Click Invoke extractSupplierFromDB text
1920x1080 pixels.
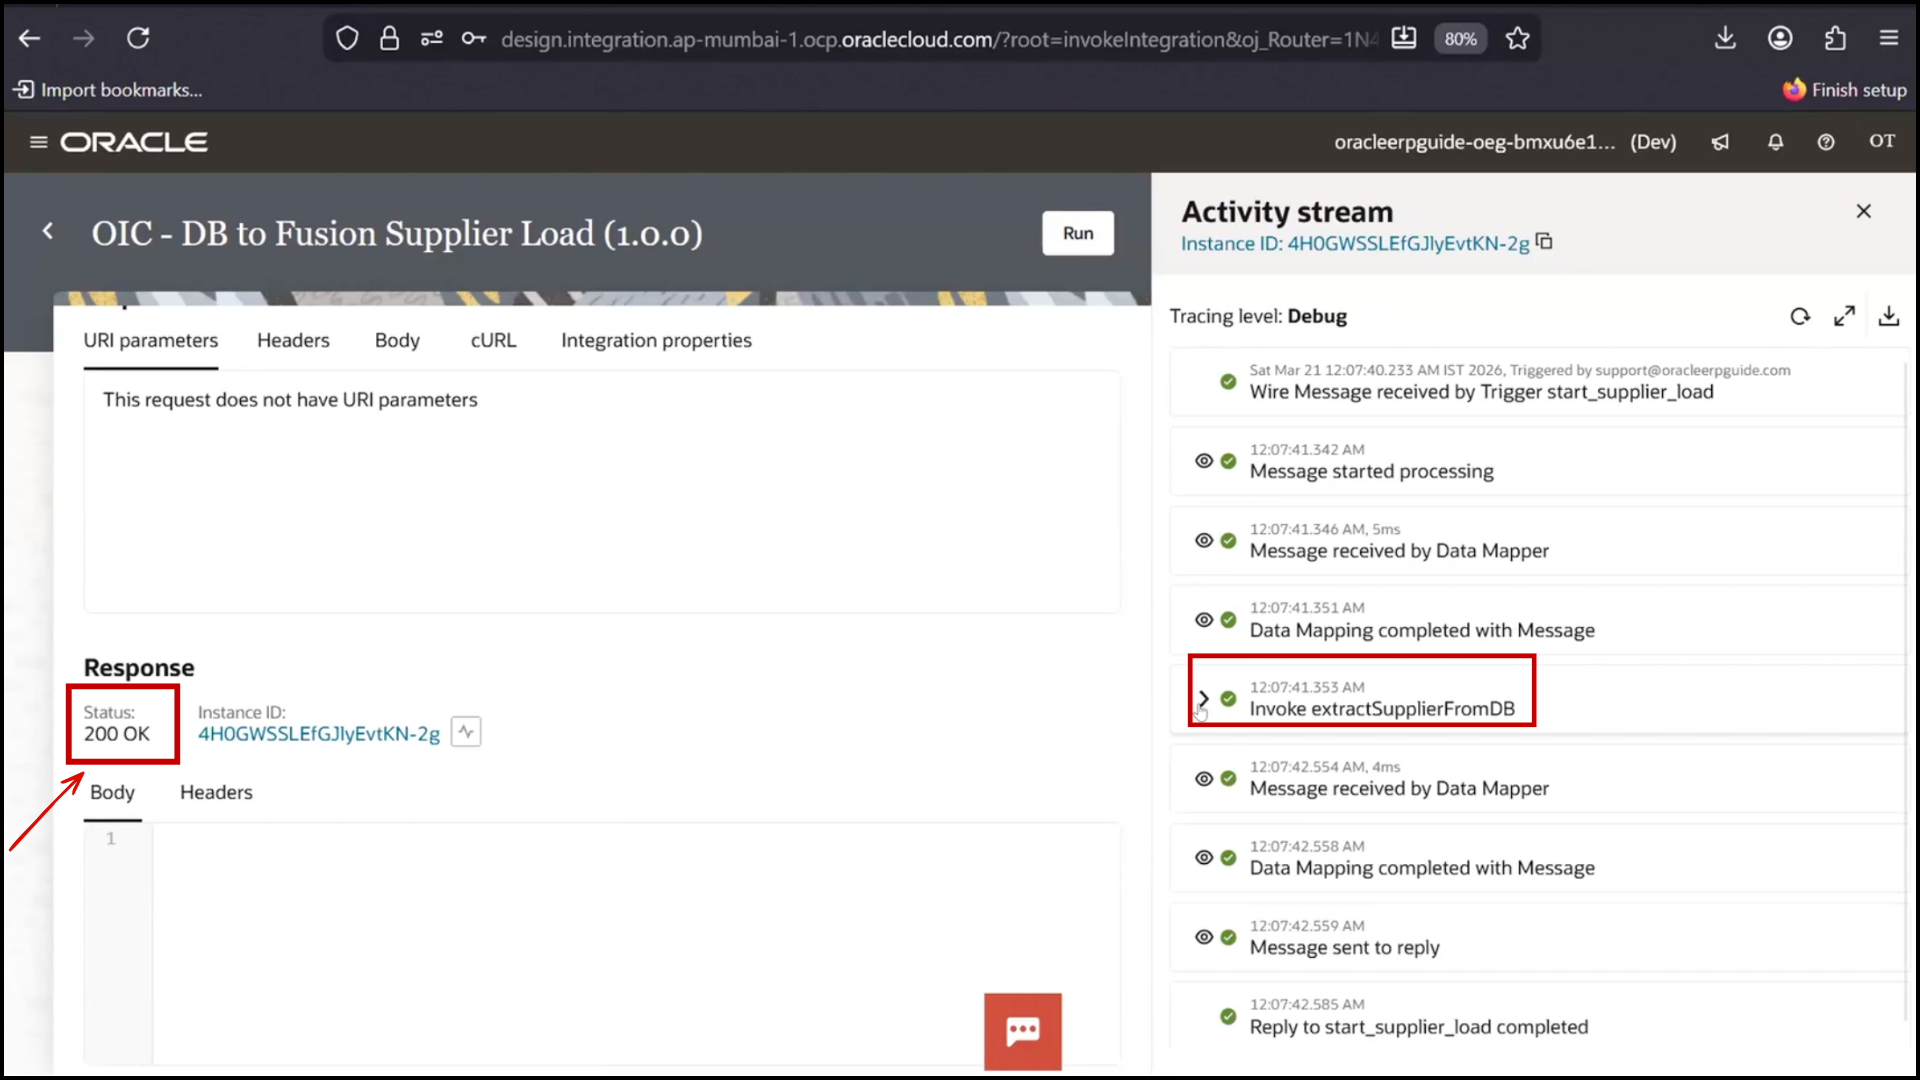[x=1382, y=709]
